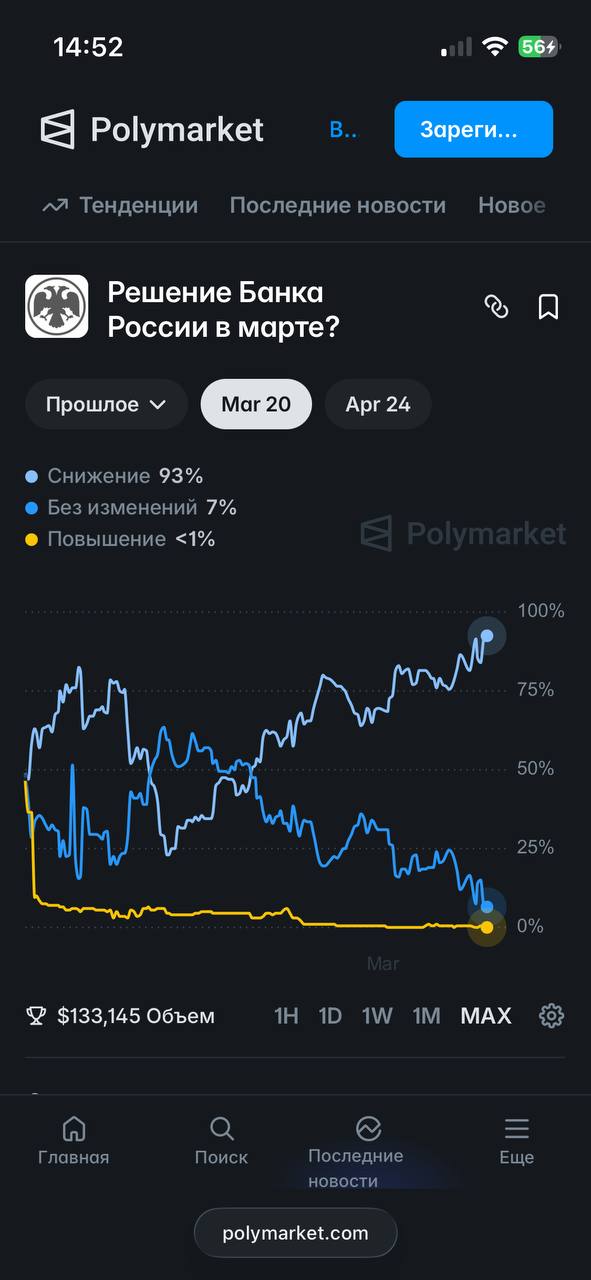Select the MAX chart range
The image size is (591, 1280).
[x=486, y=1016]
